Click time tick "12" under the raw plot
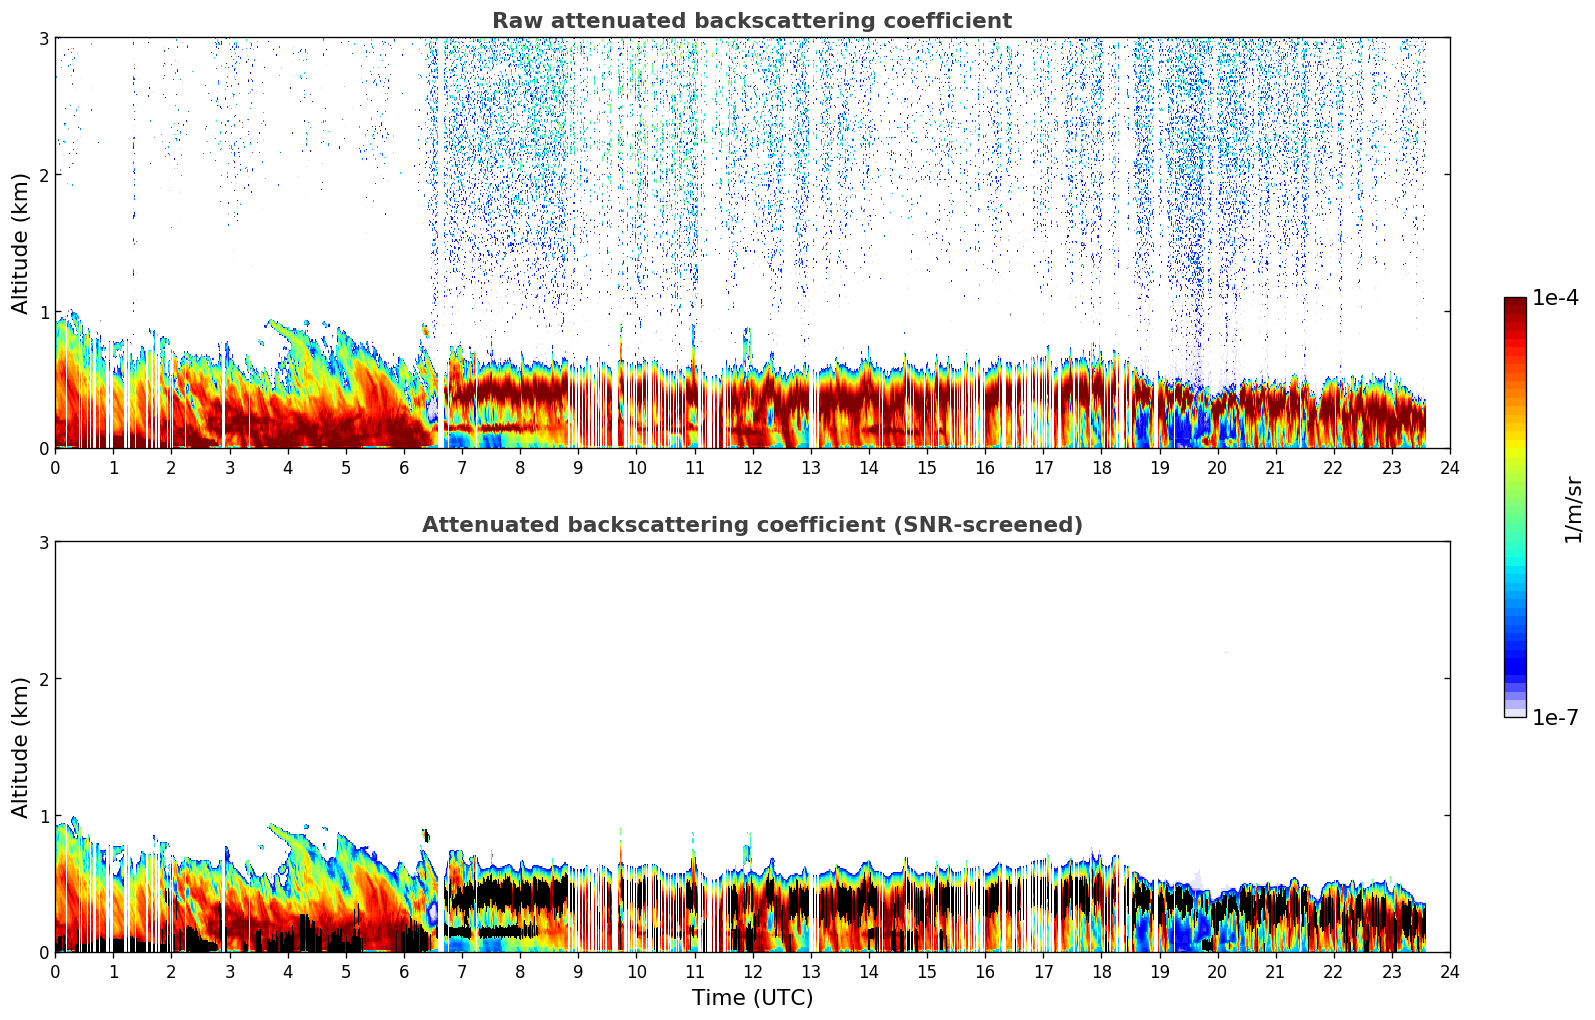The width and height of the screenshot is (1595, 1020). coord(752,467)
